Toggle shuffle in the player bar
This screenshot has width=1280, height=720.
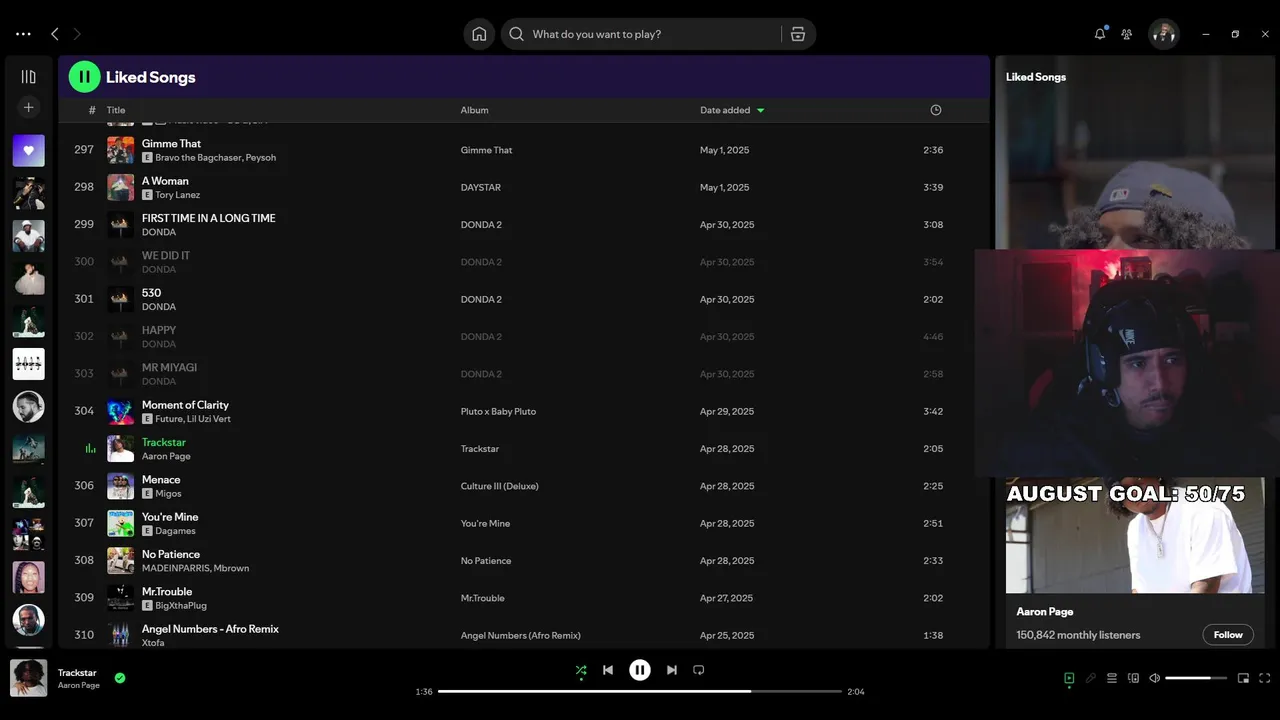[x=581, y=670]
